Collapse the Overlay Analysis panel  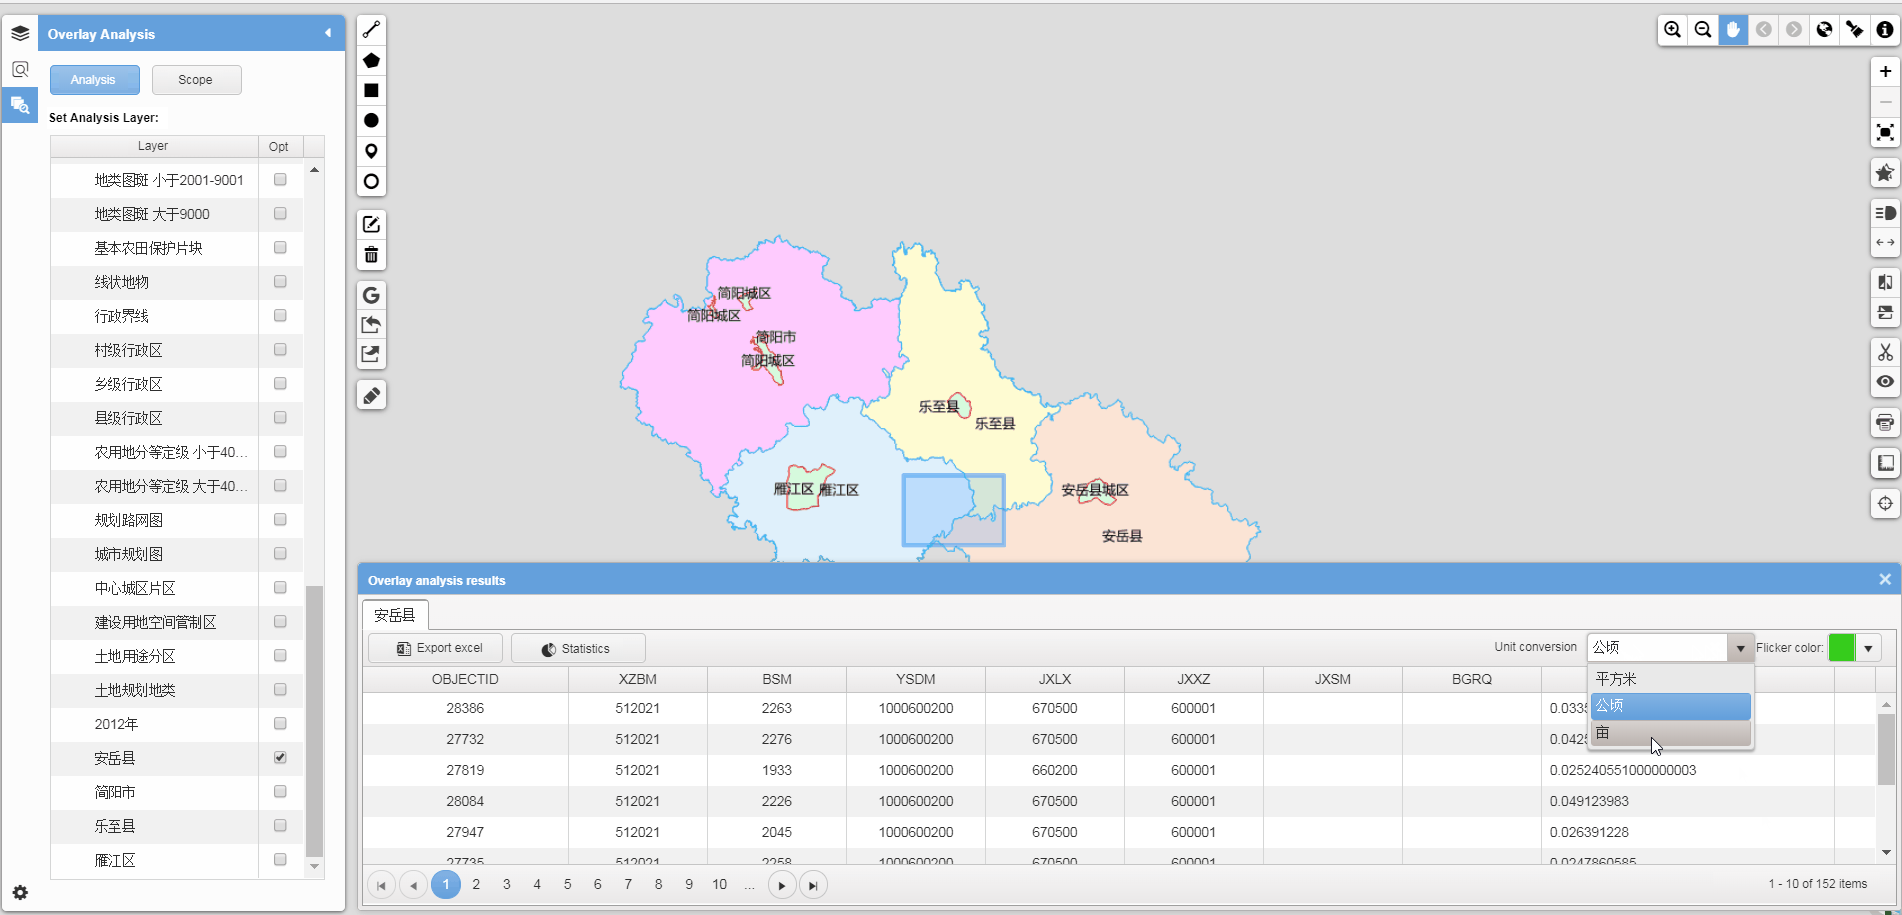[x=328, y=33]
